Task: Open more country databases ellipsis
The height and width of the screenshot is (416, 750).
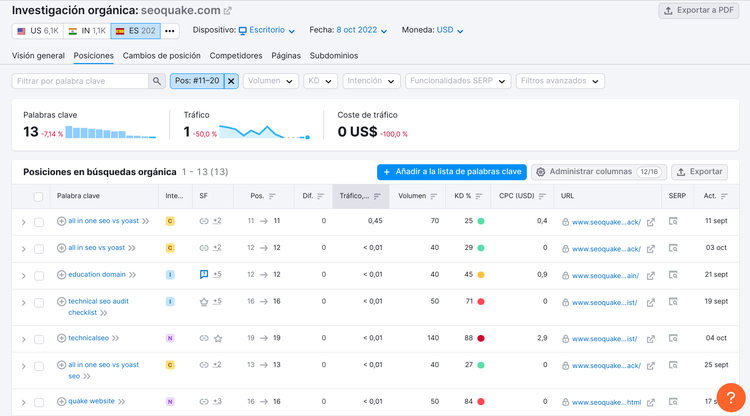Action: point(170,31)
